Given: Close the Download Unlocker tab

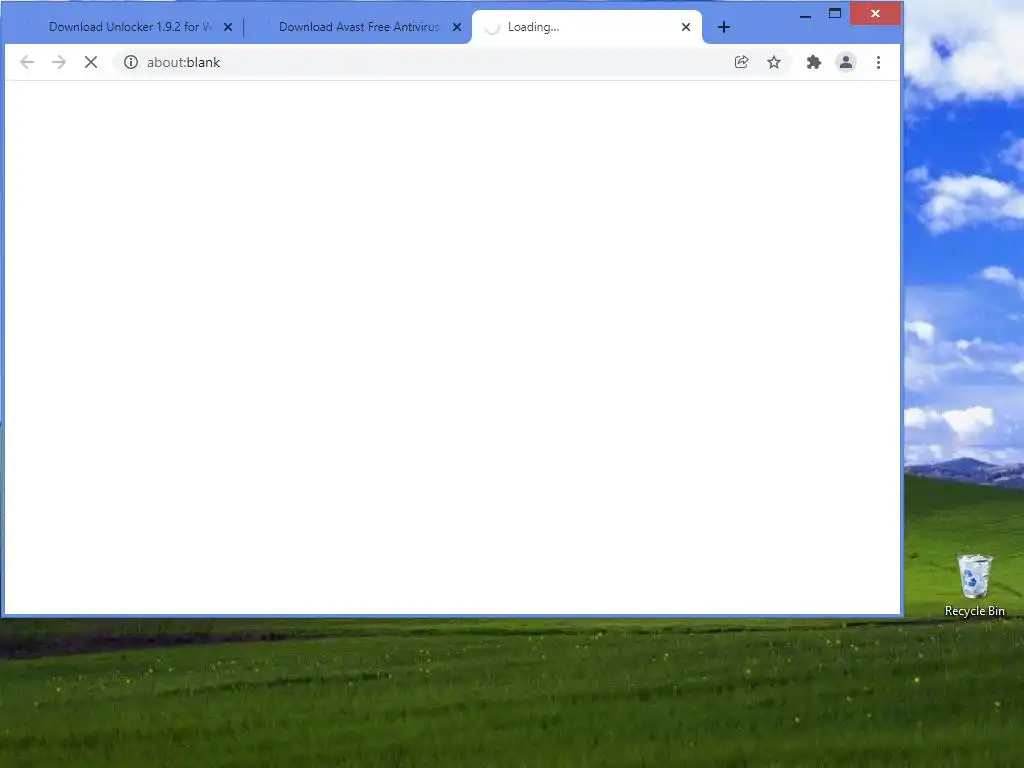Looking at the screenshot, I should (x=228, y=27).
